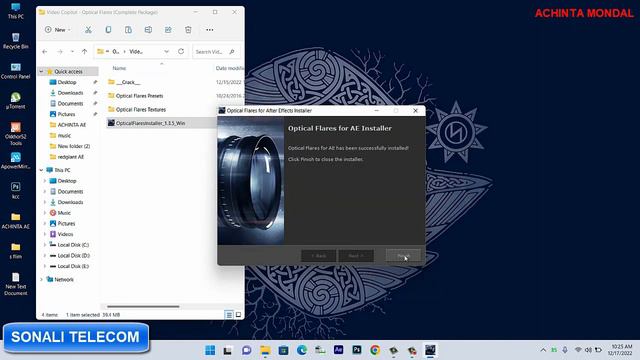This screenshot has width=640, height=360.
Task: Collapse the This PC tree node
Action: (x=41, y=170)
